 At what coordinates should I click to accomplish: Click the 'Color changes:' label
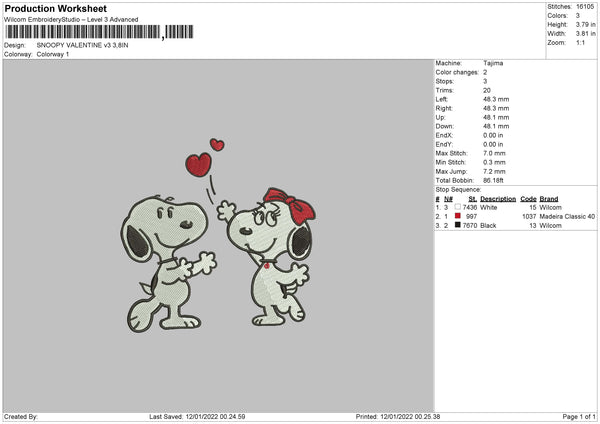coord(457,72)
